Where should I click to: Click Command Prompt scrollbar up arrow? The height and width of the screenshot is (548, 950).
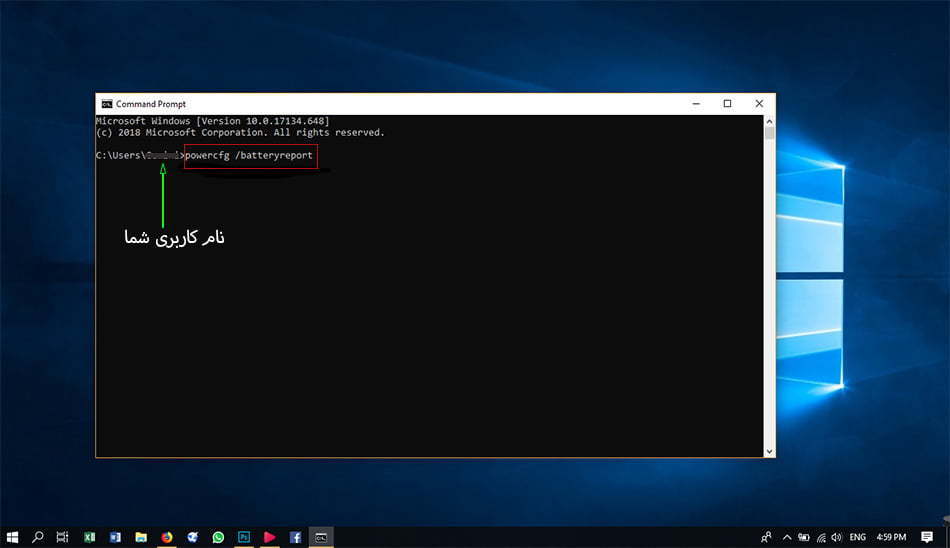pos(769,121)
